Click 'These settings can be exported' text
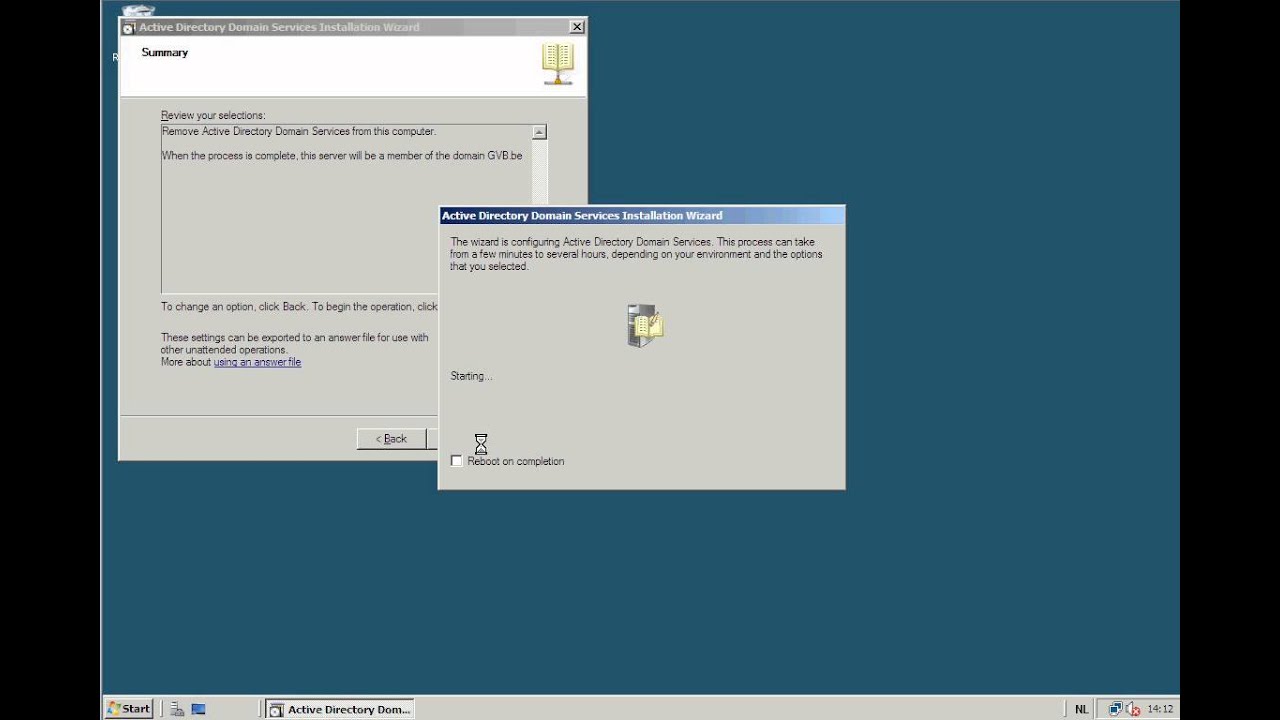 pyautogui.click(x=295, y=344)
